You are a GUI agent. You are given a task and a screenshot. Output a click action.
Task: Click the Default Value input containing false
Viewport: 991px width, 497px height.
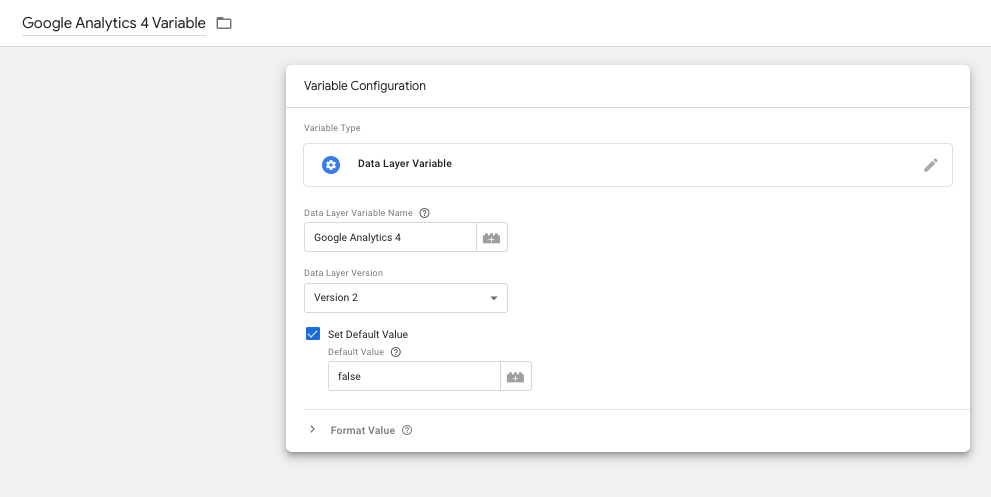point(414,376)
